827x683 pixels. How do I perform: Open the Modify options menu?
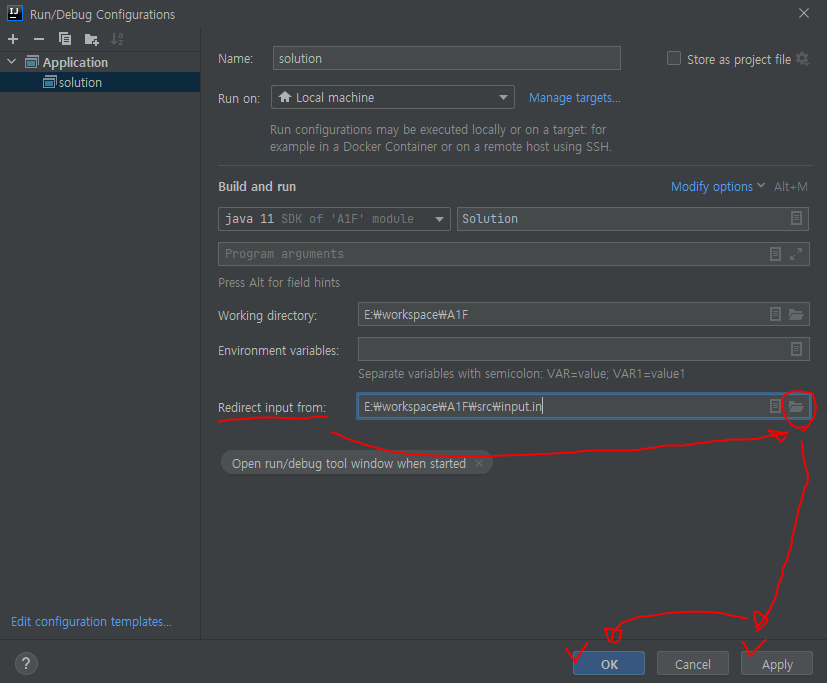click(717, 187)
